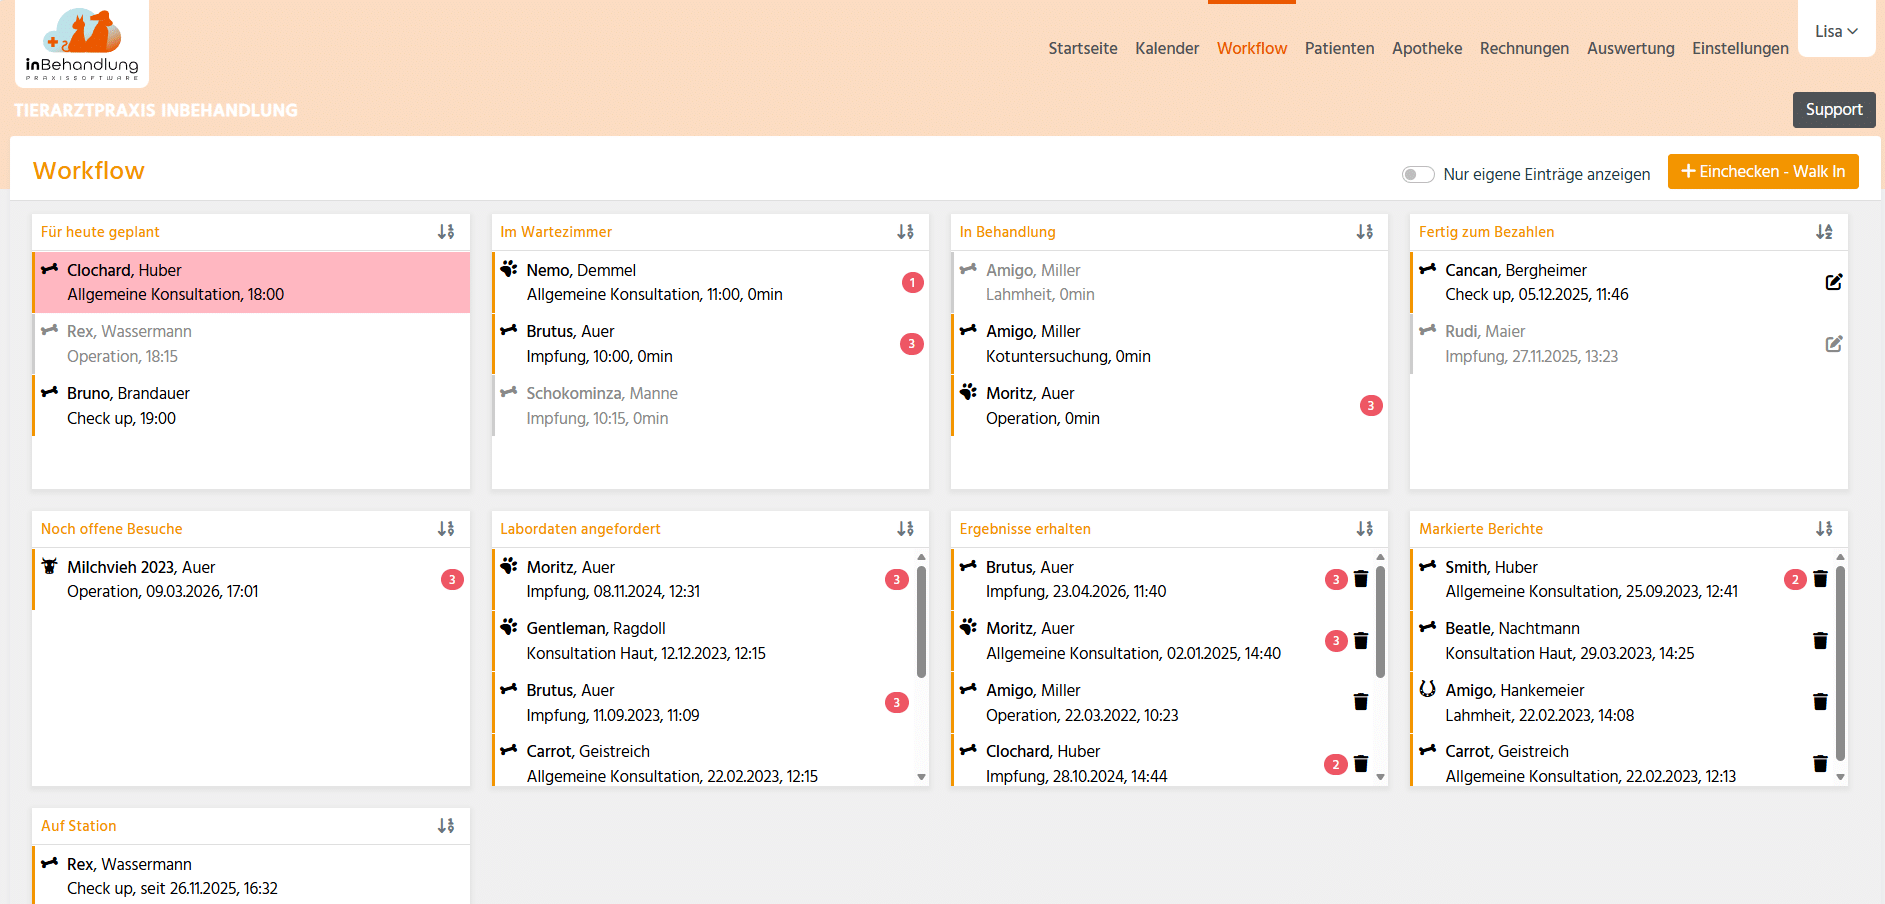The width and height of the screenshot is (1885, 904).
Task: Click the inBehandlung logo
Action: (x=82, y=44)
